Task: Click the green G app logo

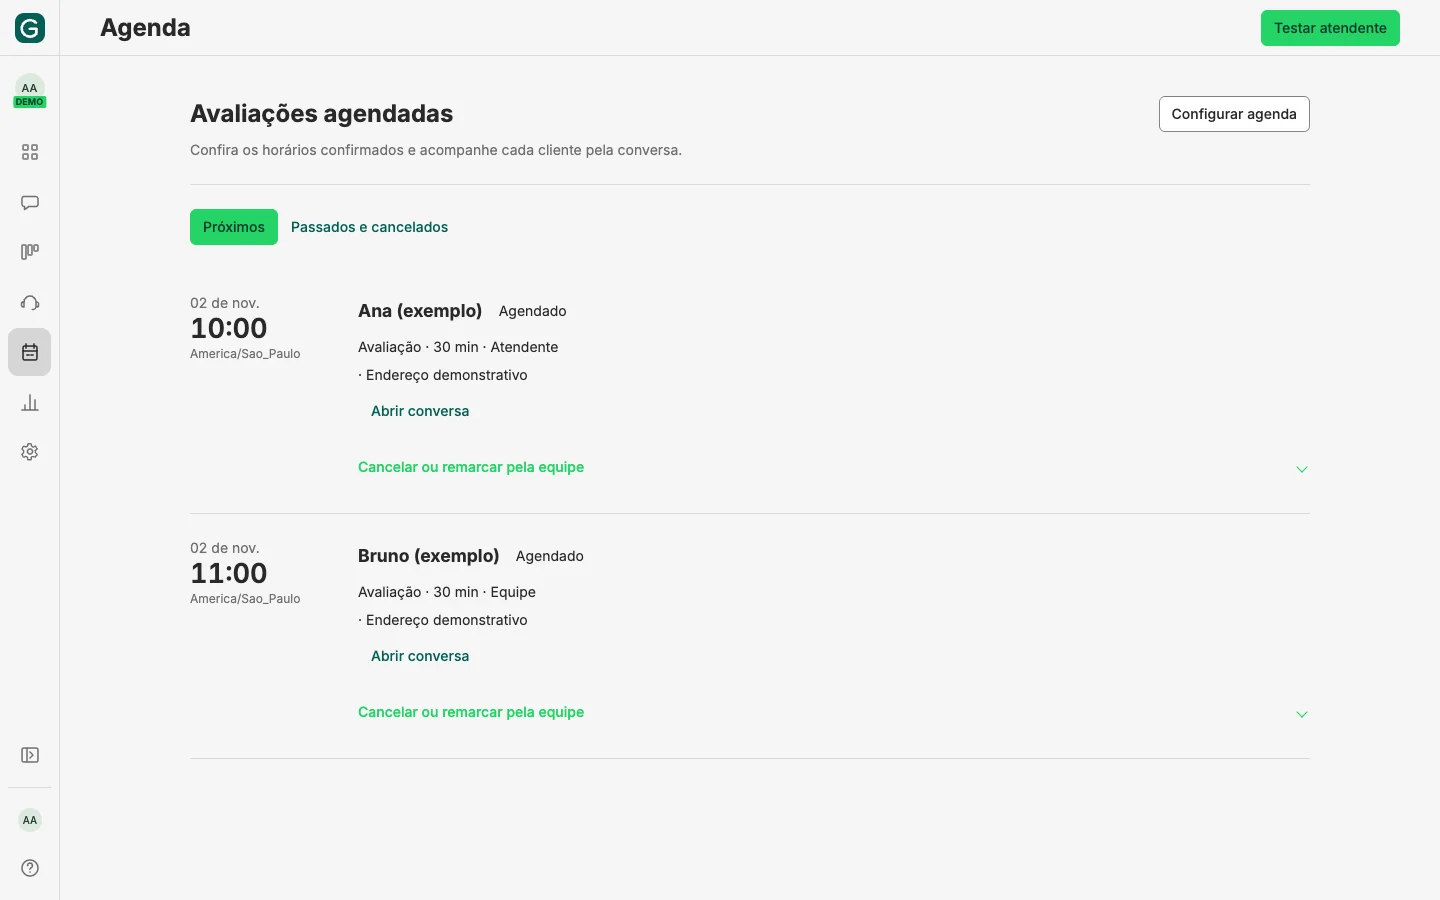Action: tap(30, 28)
